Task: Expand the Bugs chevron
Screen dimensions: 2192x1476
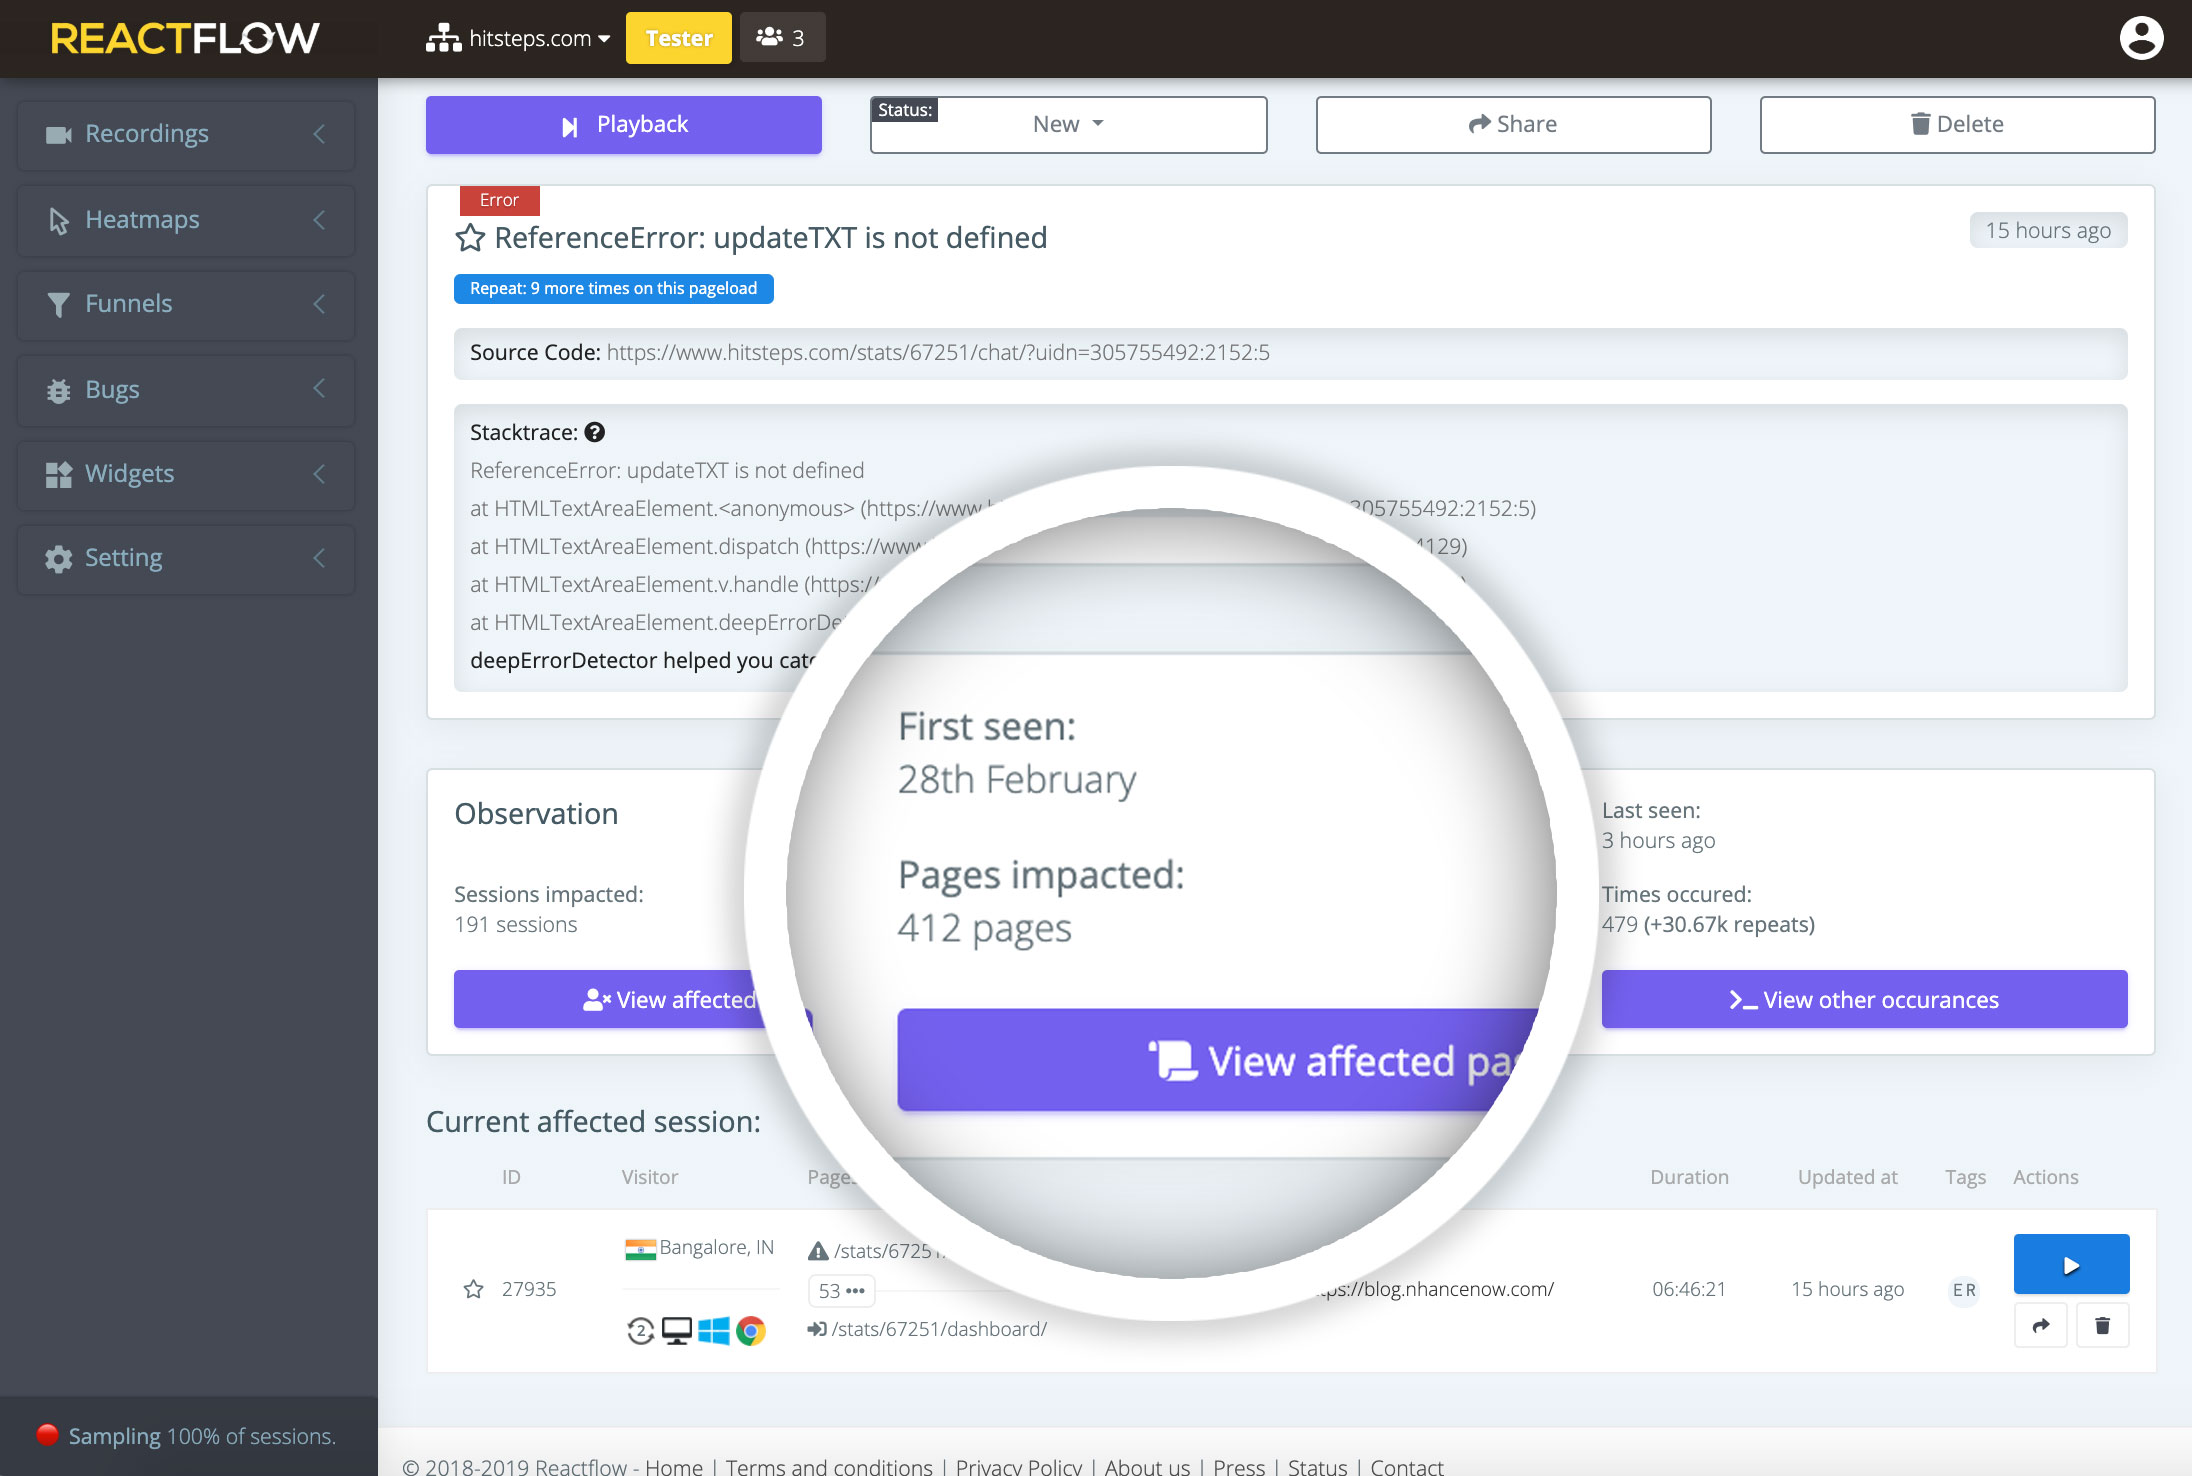Action: (319, 389)
